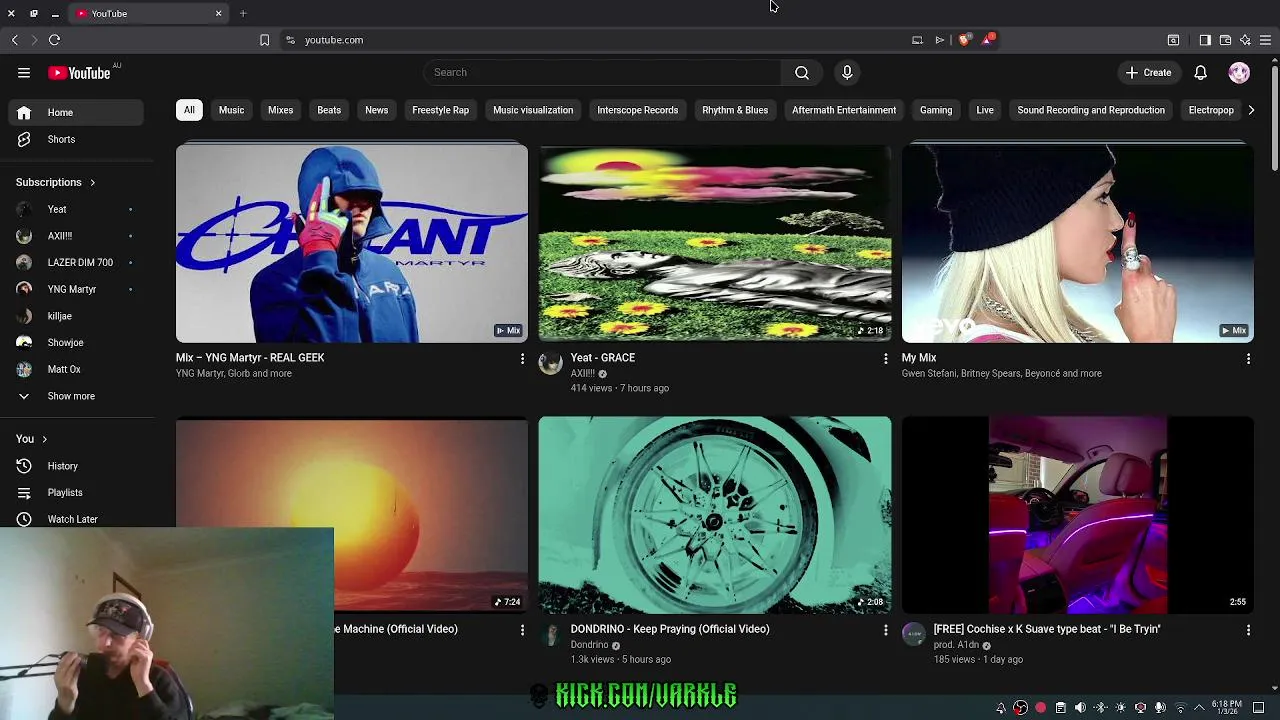The image size is (1280, 720).
Task: Open History in the sidebar
Action: pos(76,466)
